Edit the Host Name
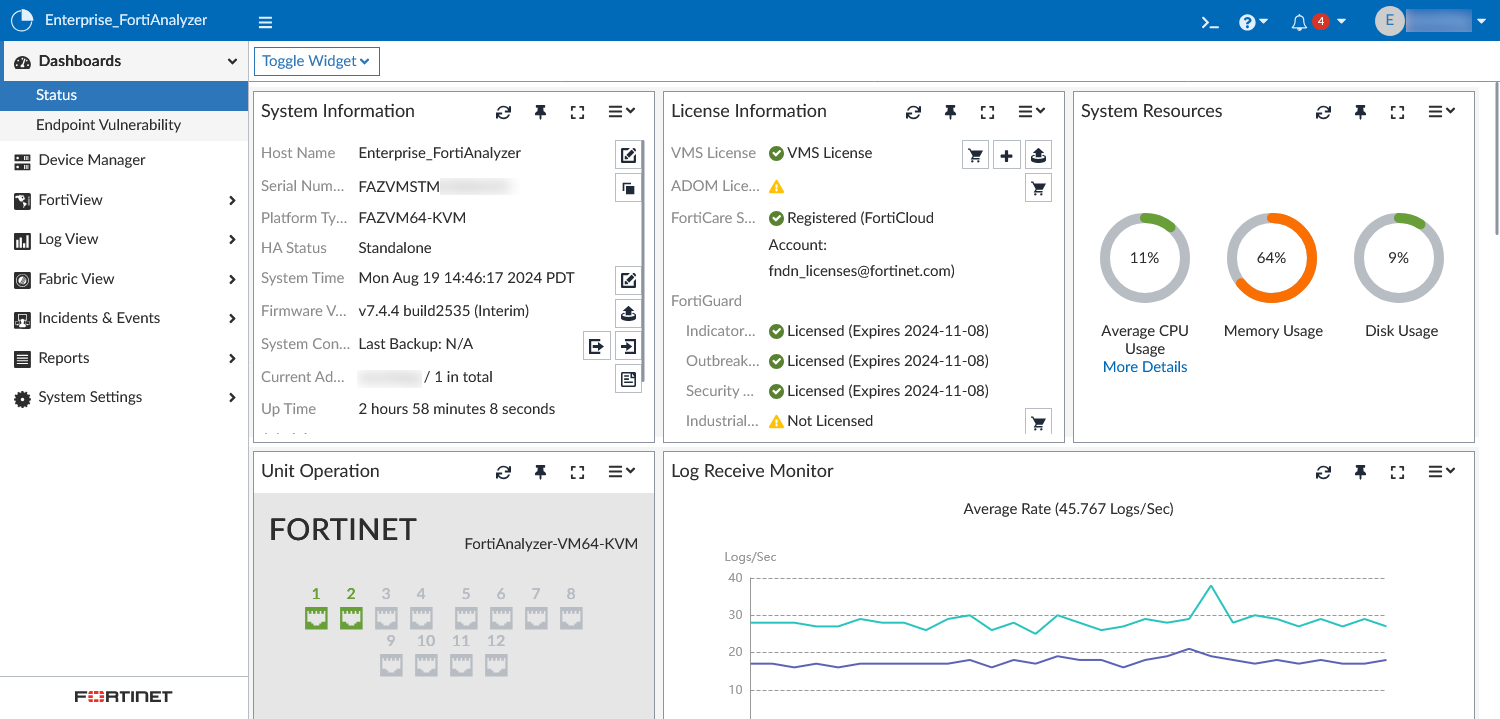The image size is (1500, 719). point(628,155)
